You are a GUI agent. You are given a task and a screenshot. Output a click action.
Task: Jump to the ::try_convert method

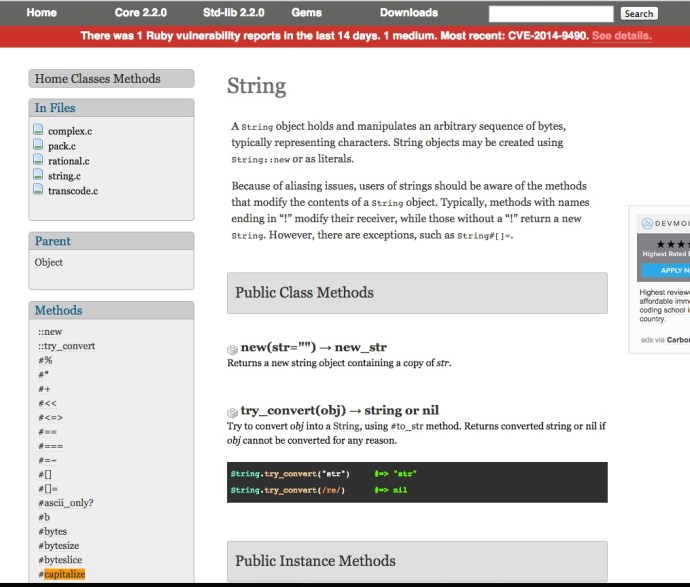(x=66, y=346)
